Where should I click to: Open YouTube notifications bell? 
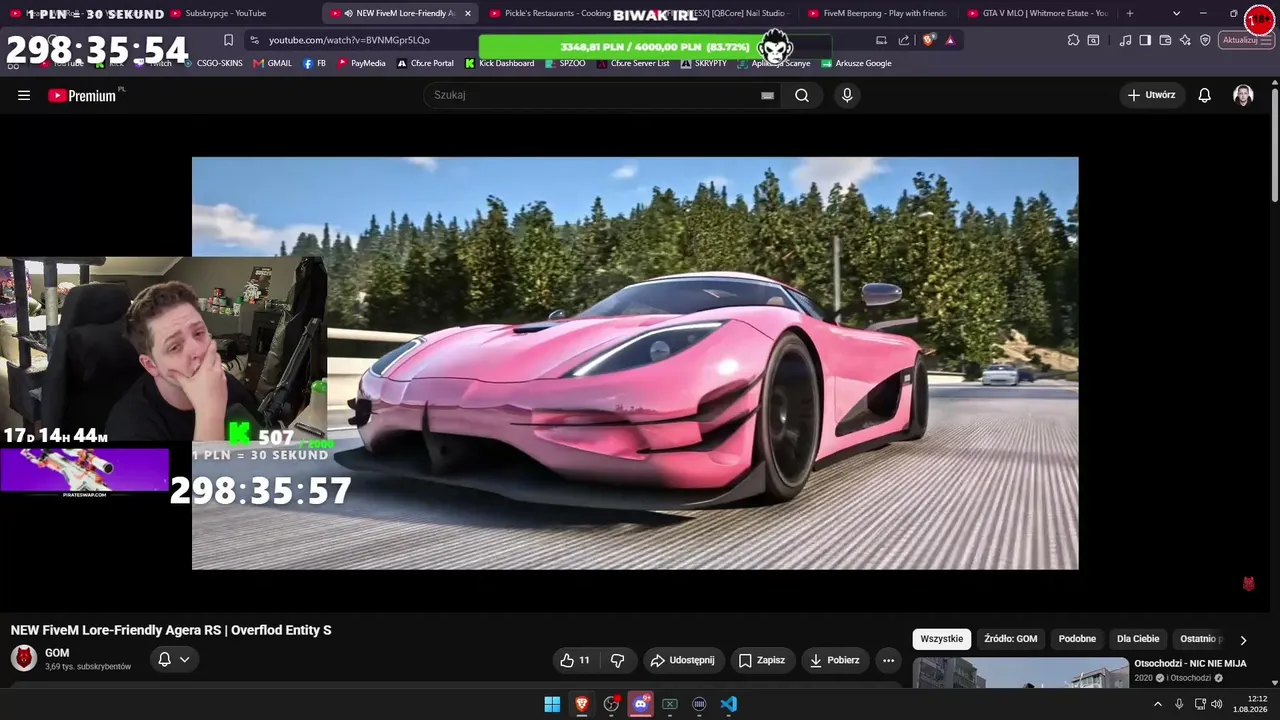[1205, 95]
